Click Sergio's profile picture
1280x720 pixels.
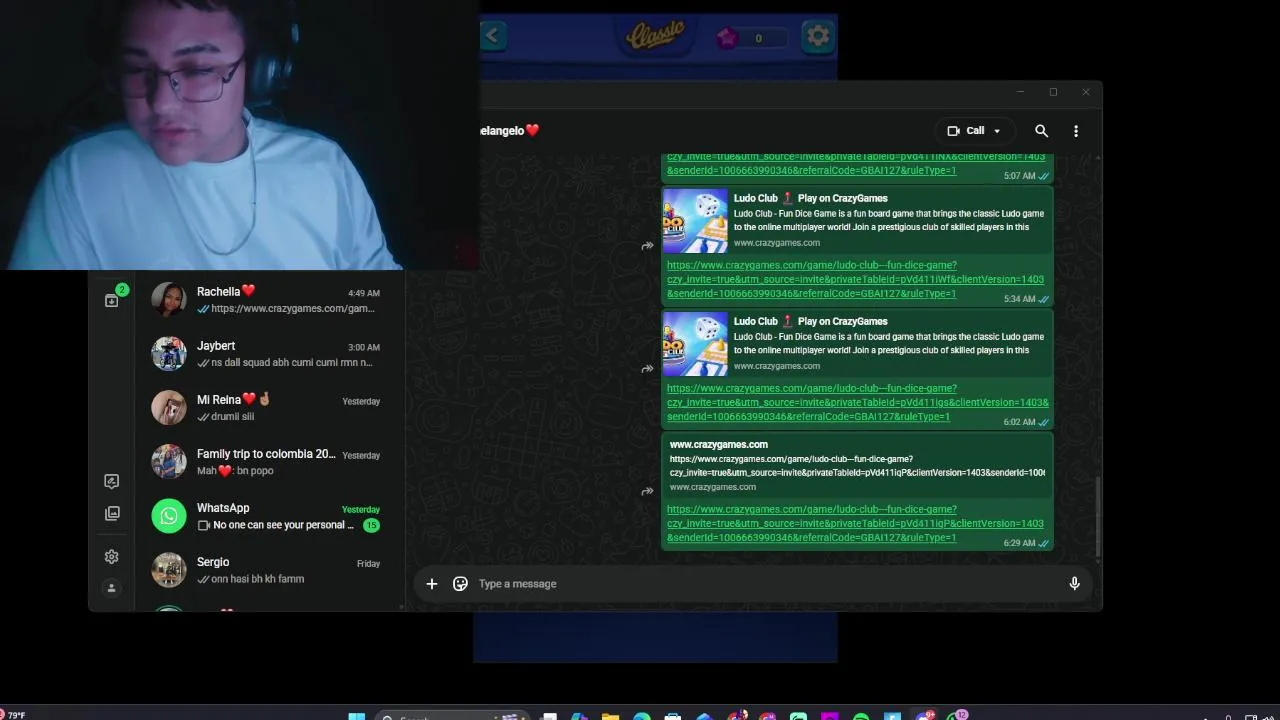[x=169, y=569]
